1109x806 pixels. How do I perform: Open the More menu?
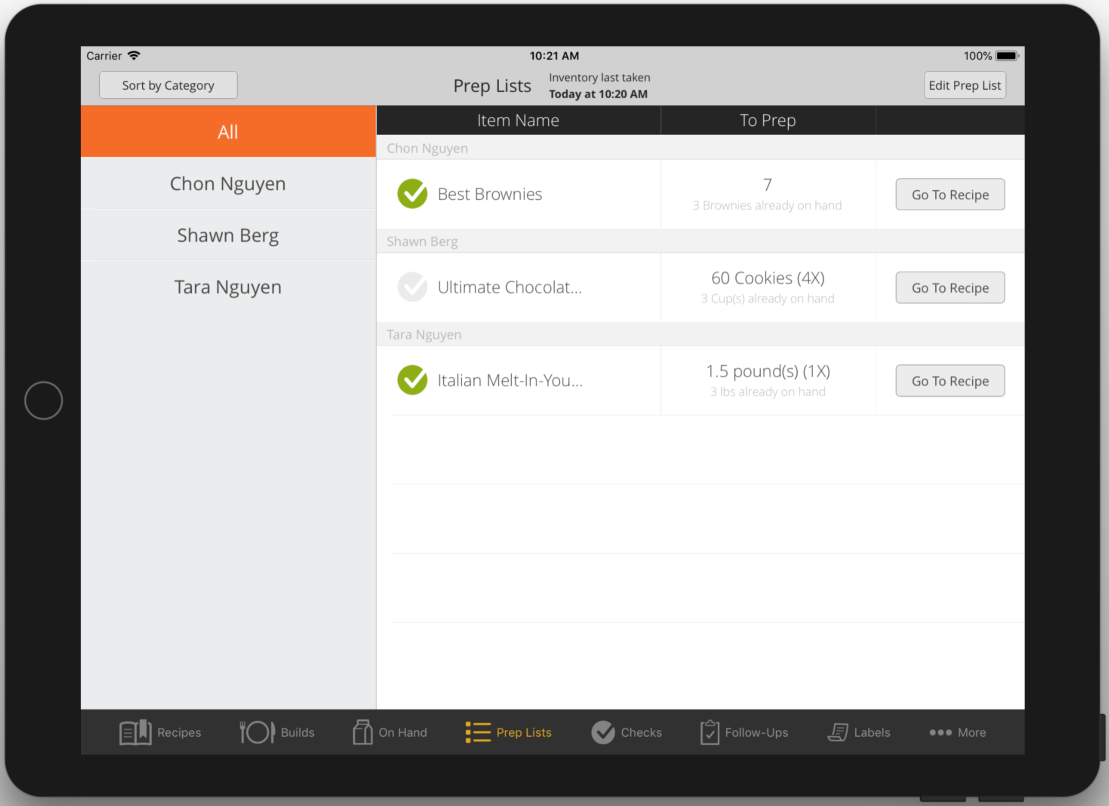click(957, 732)
